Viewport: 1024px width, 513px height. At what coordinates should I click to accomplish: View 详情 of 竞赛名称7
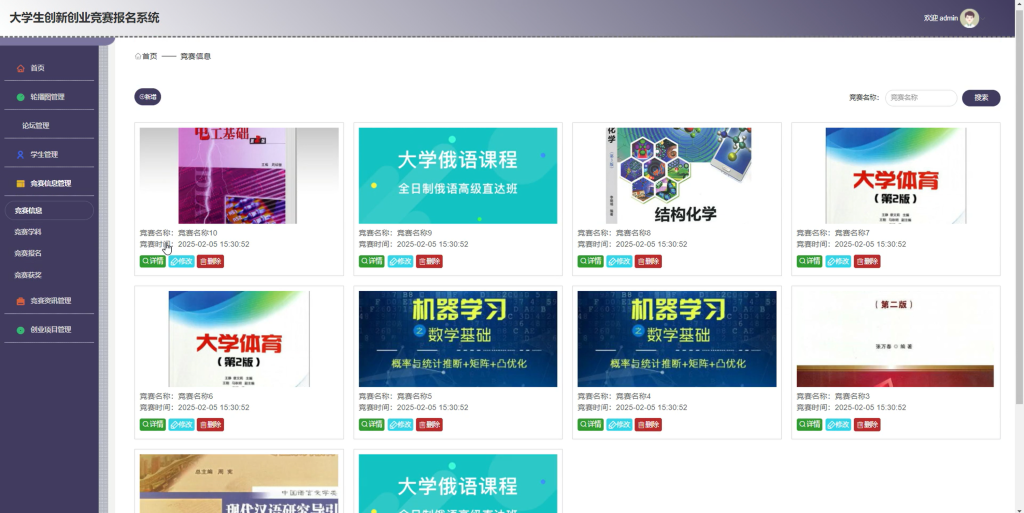(810, 261)
